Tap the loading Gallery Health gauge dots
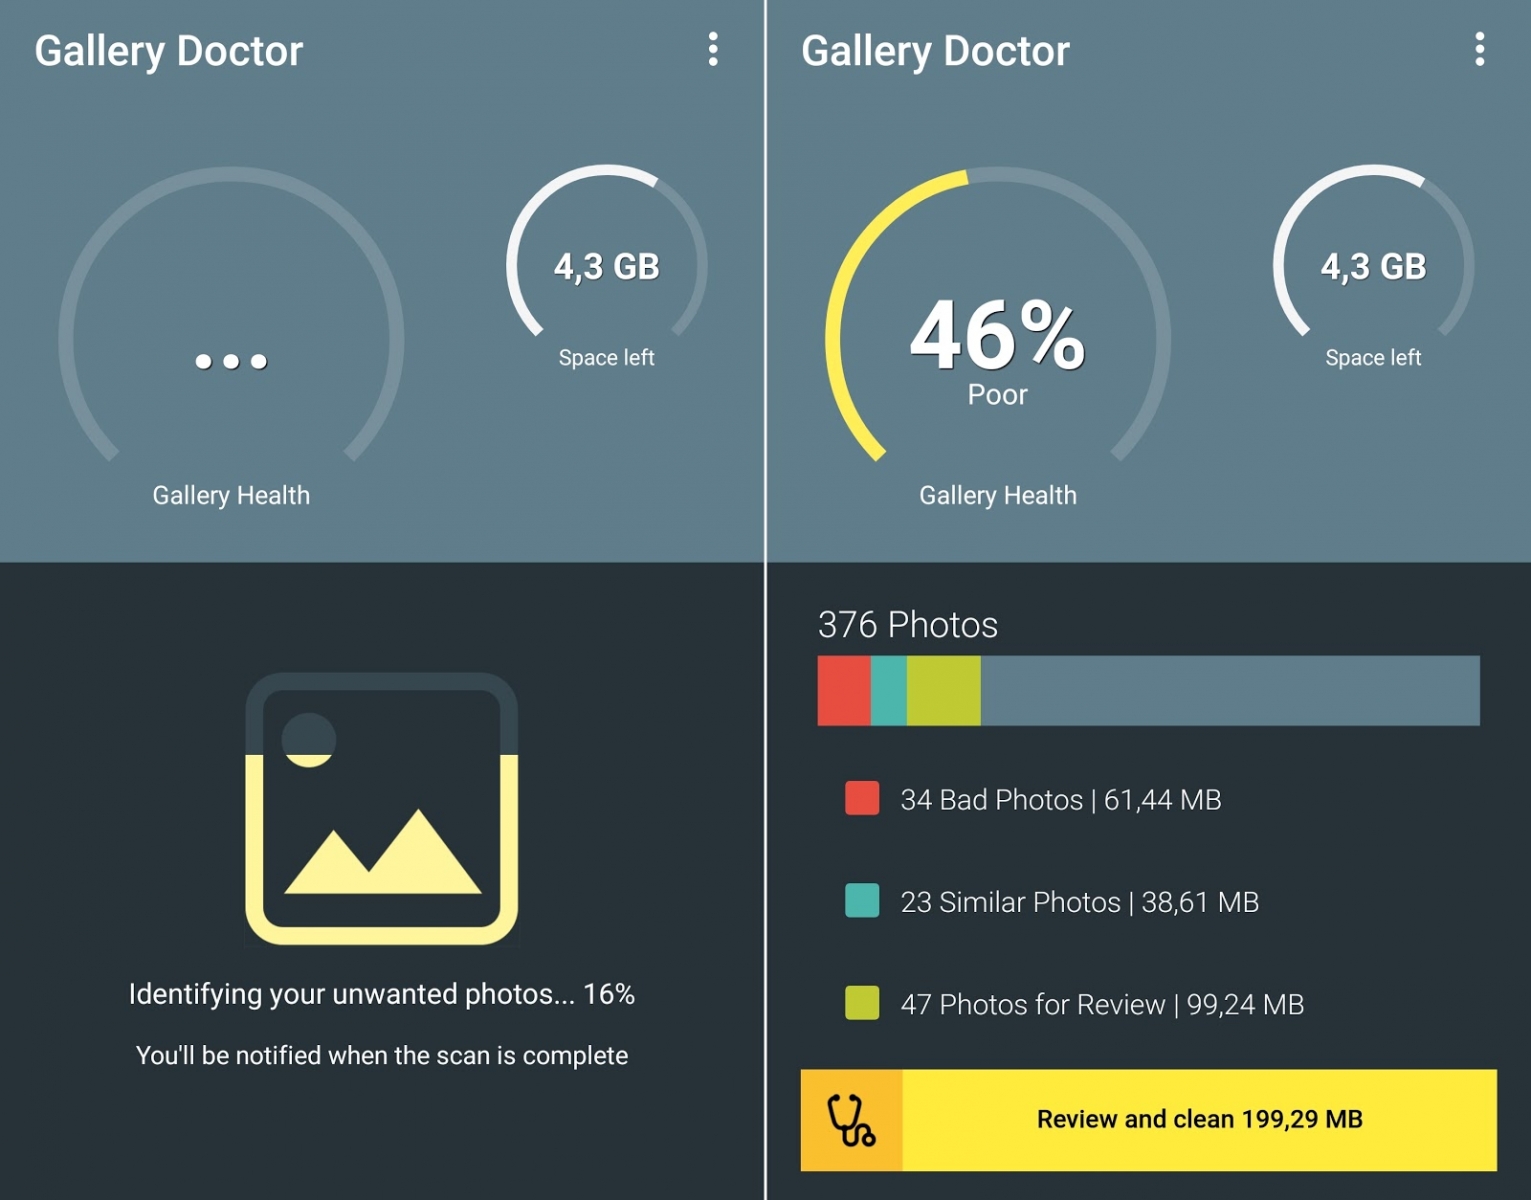 231,361
